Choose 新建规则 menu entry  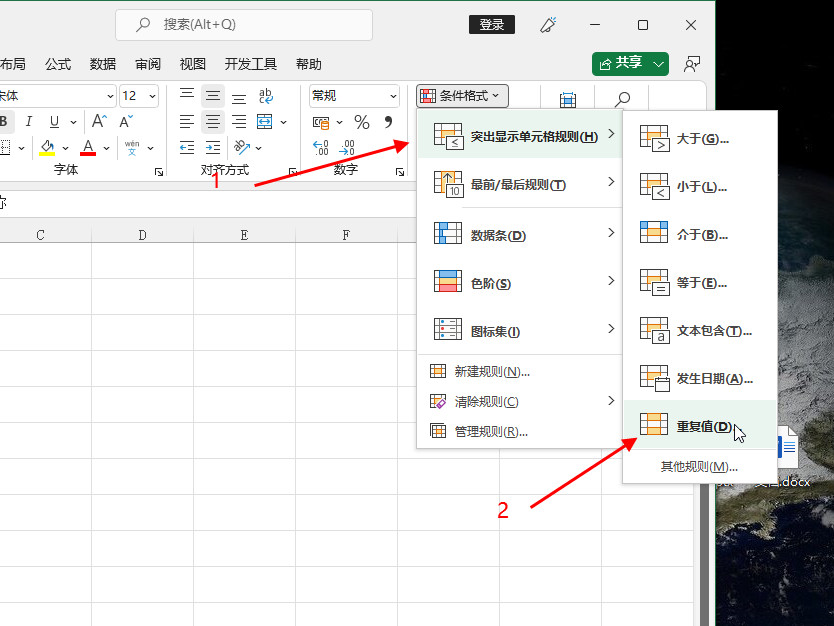coord(520,371)
